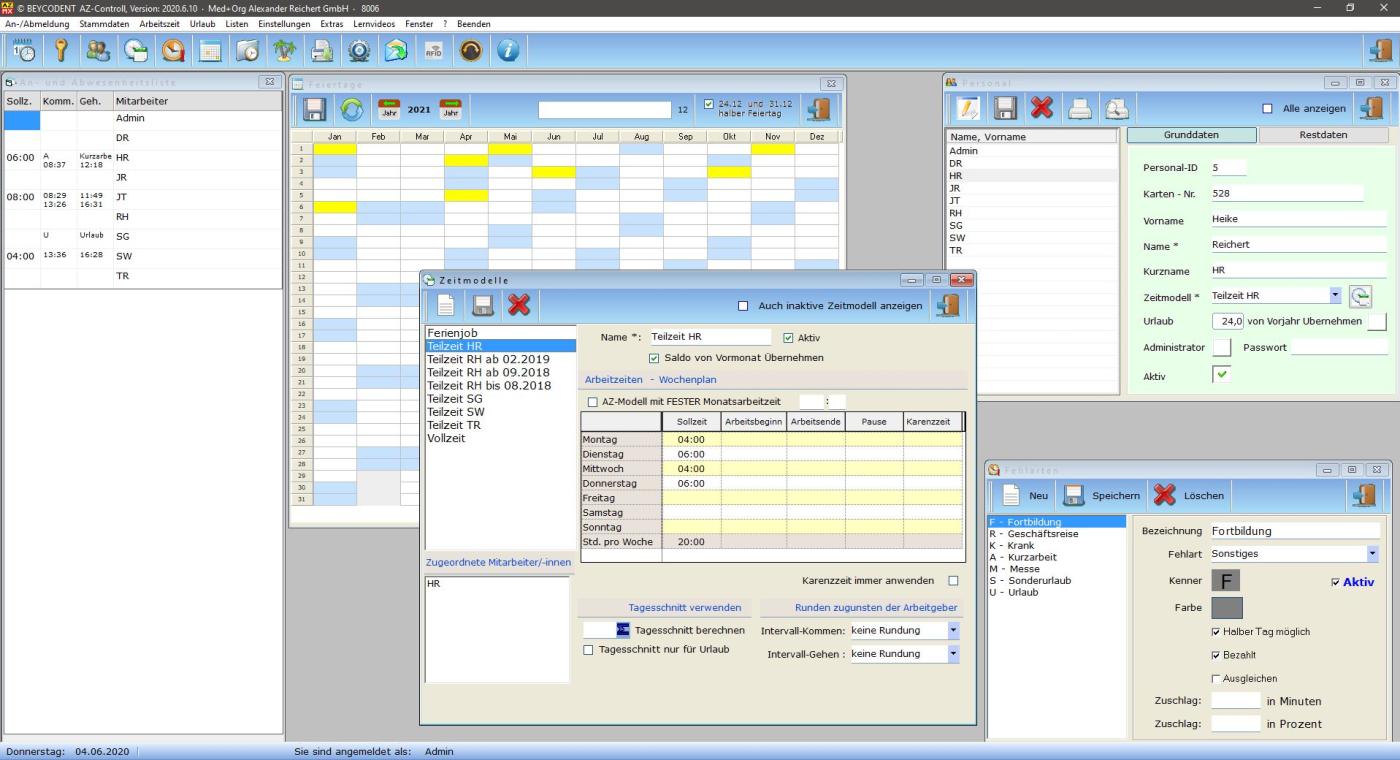Click the key icon in main toolbar
Viewport: 1400px width, 760px height.
click(x=61, y=50)
